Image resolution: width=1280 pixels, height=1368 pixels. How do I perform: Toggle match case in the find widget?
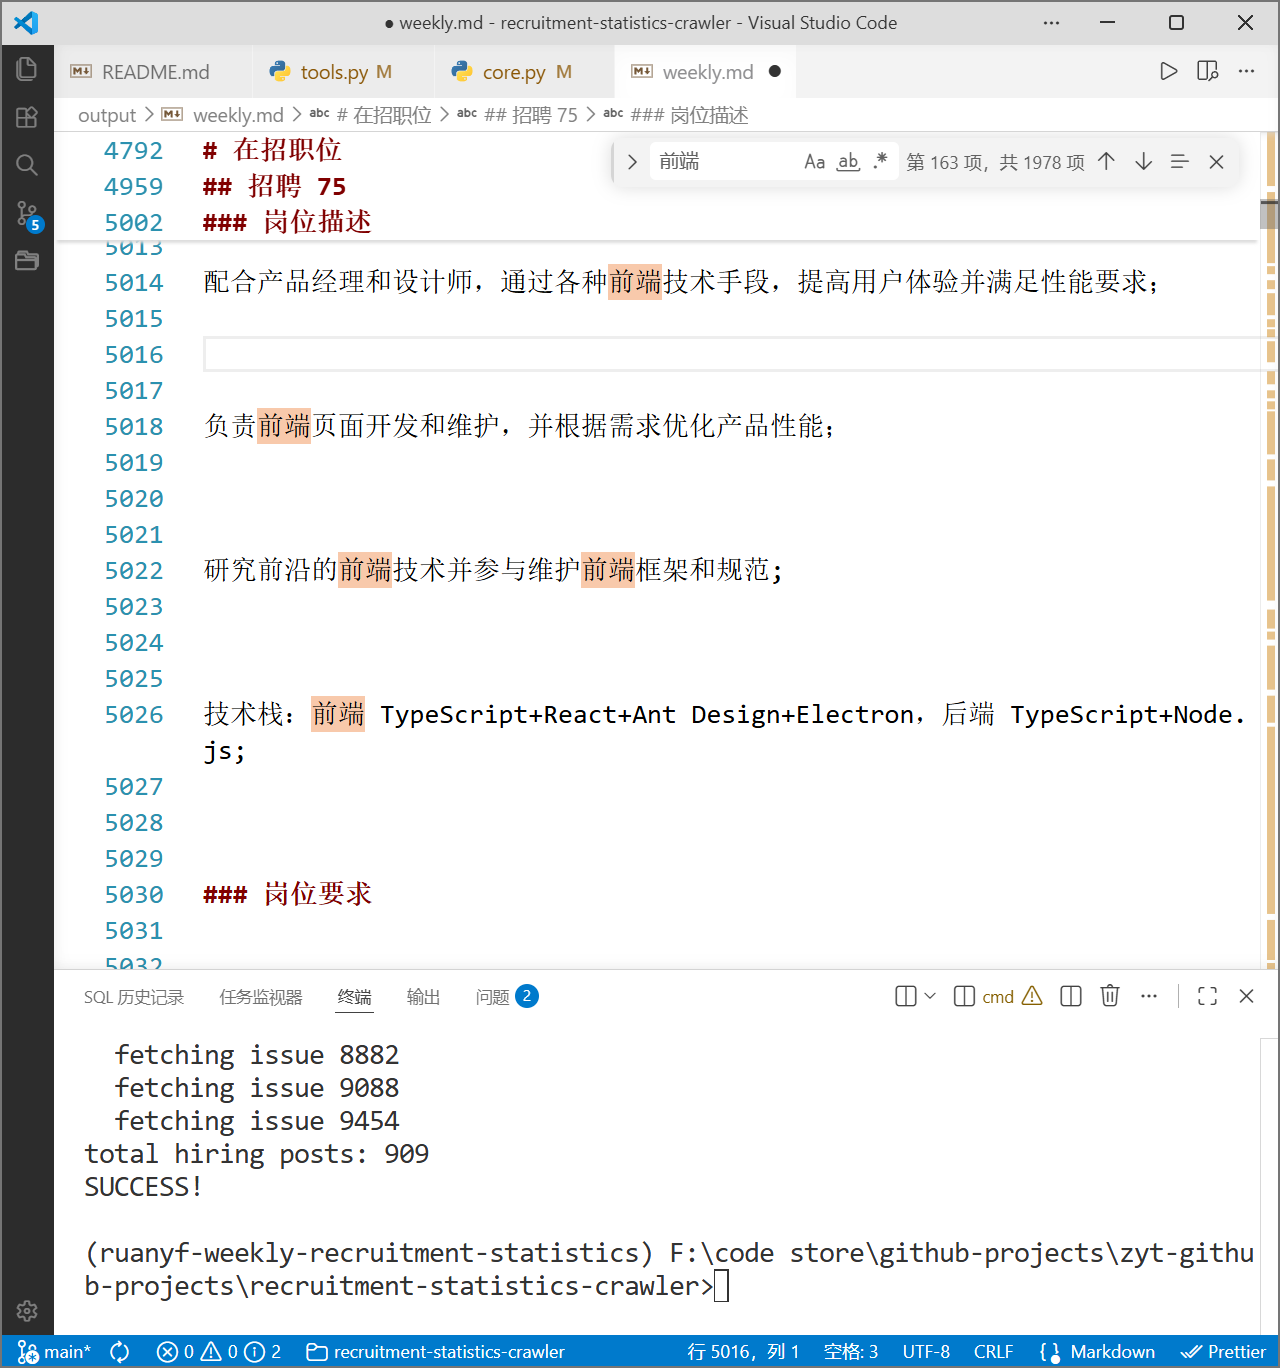pyautogui.click(x=814, y=161)
